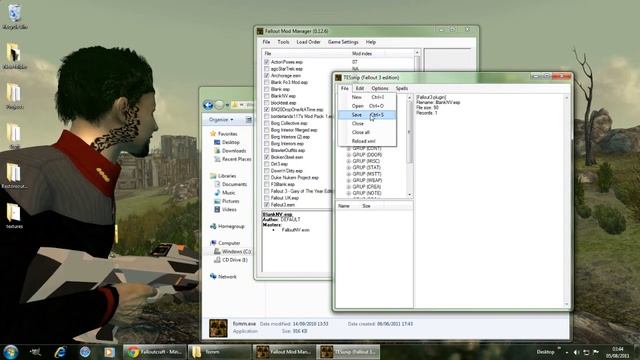Expand the GRUP (CONT) tree node
Viewport: 640px width, 360px height.
pyautogui.click(x=349, y=149)
